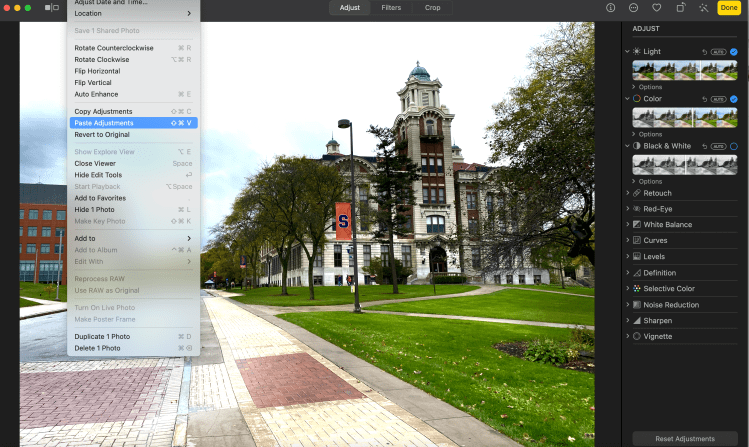Toggle the Color adjustment checkmark

(x=734, y=99)
